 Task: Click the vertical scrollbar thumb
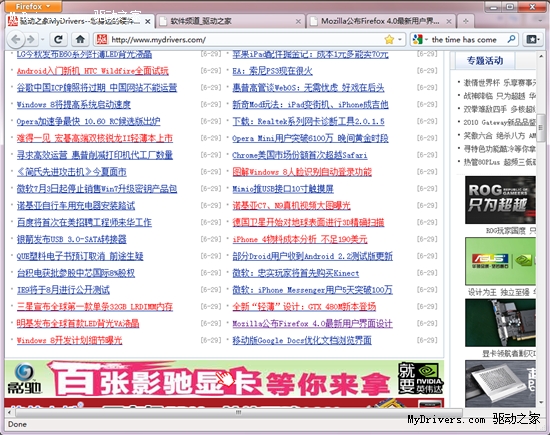pos(541,128)
